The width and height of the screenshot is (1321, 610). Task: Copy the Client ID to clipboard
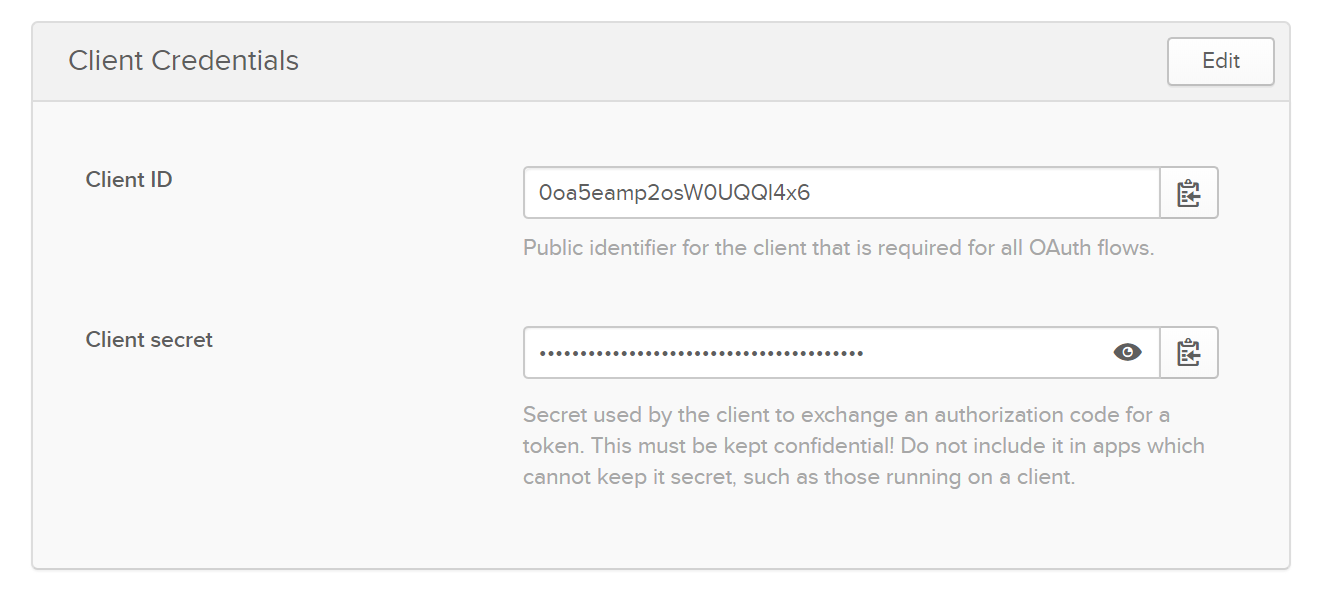[1188, 193]
